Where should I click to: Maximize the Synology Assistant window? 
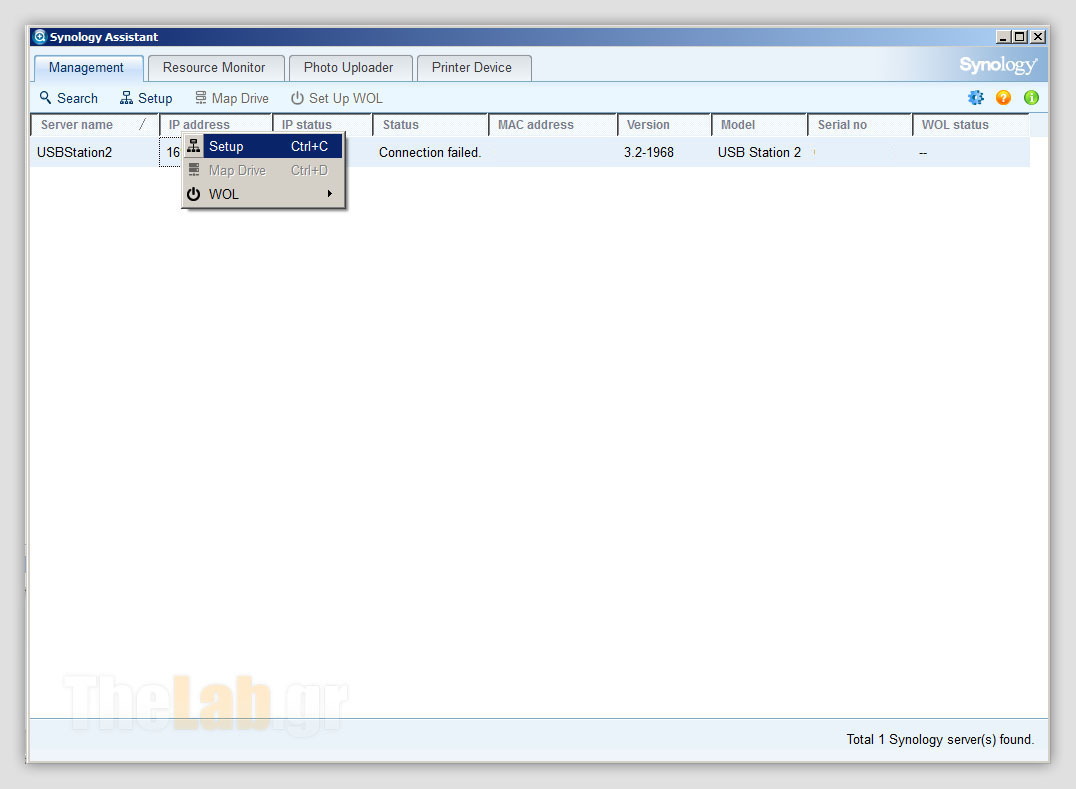tap(1020, 36)
